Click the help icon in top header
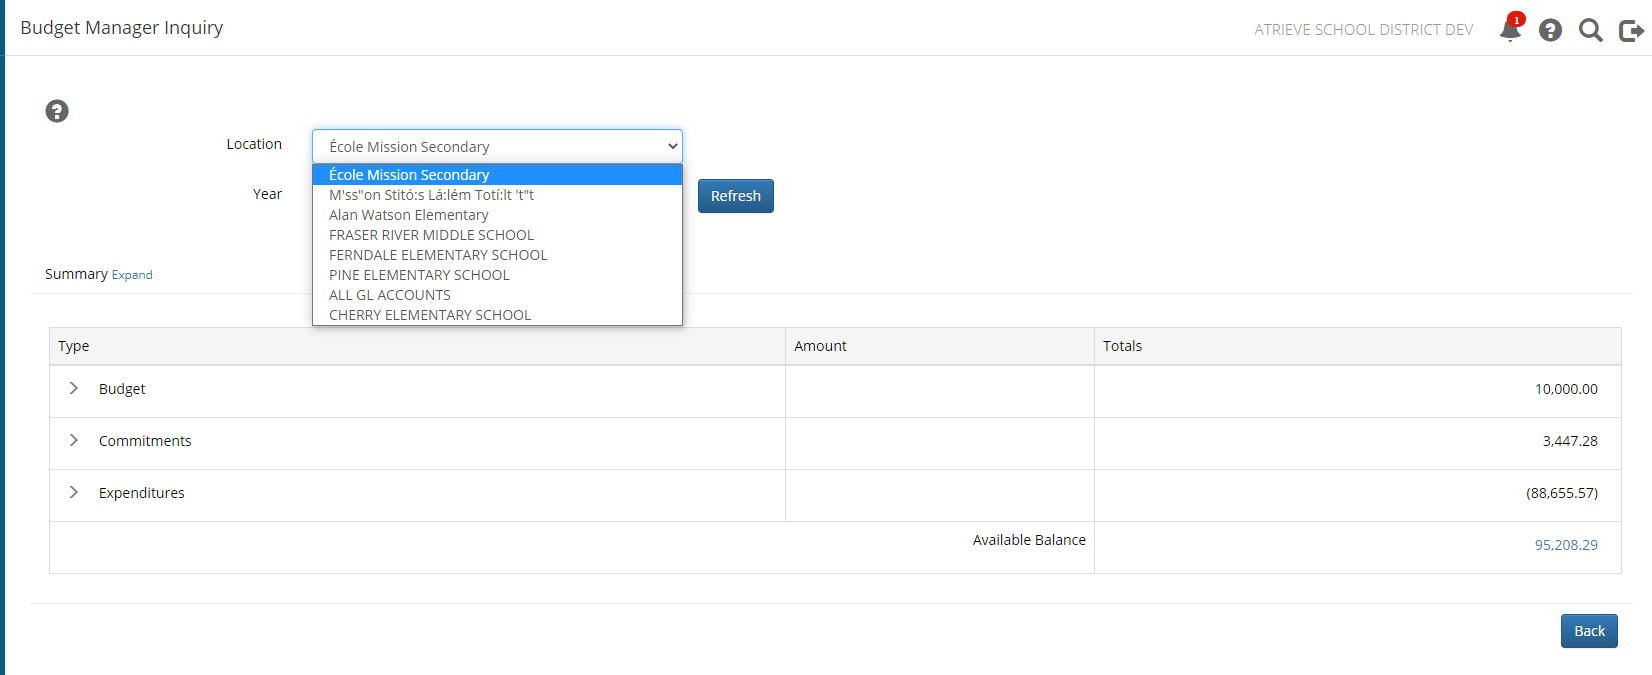This screenshot has height=675, width=1652. click(x=1550, y=30)
